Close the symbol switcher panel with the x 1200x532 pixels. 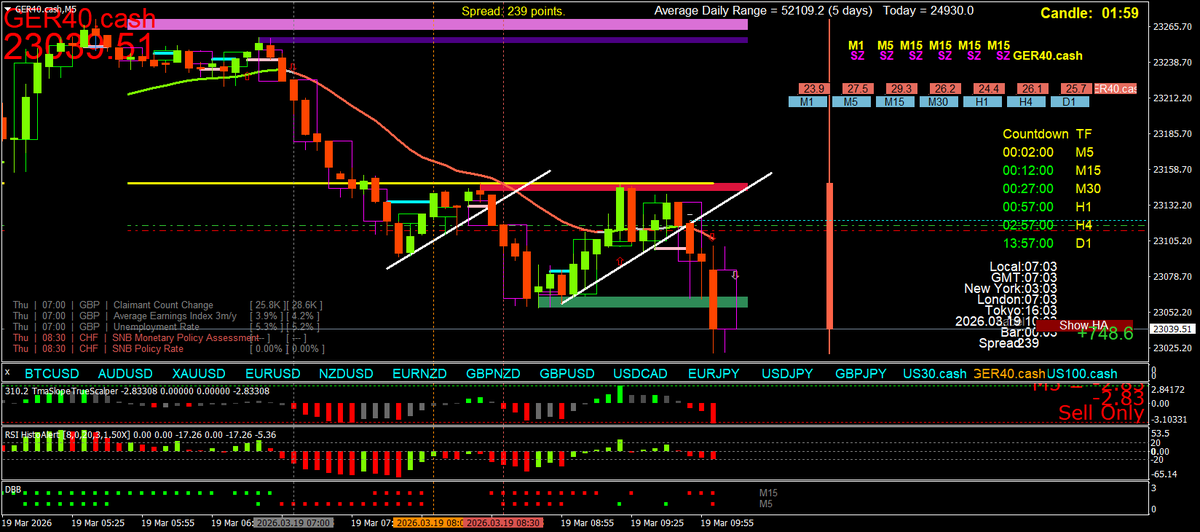[9, 373]
